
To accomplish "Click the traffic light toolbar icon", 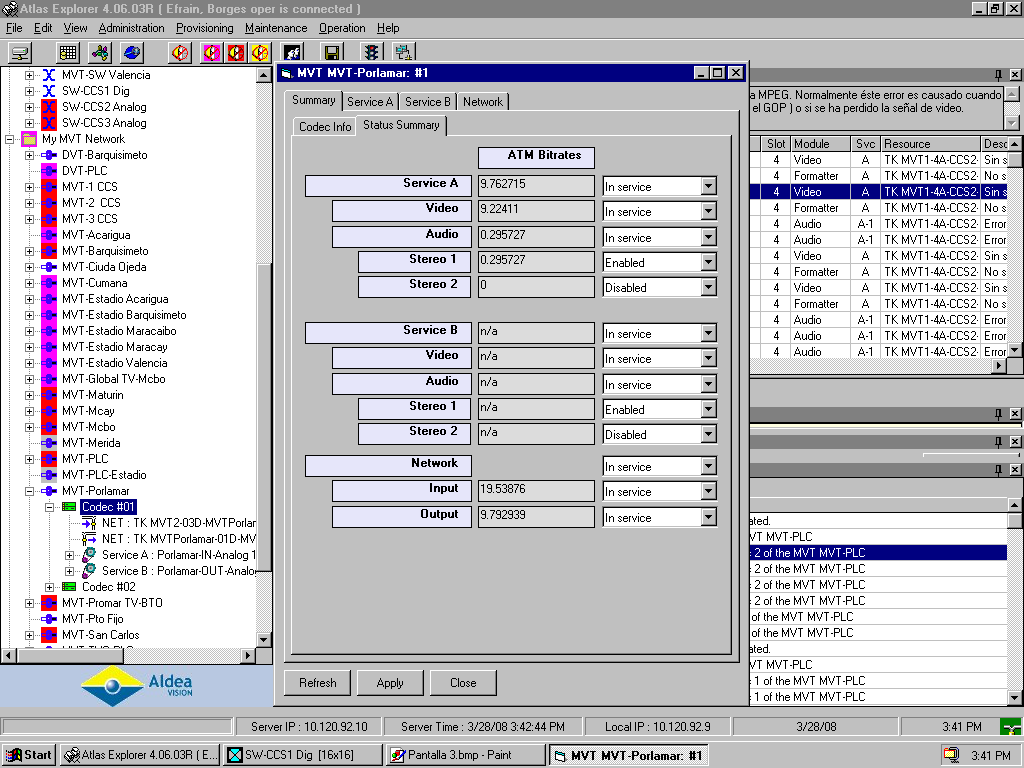I will tap(372, 53).
